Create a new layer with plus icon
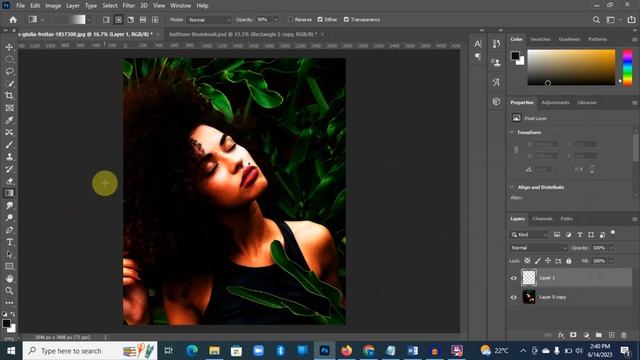Screen dimensions: 640x360 click(611, 335)
